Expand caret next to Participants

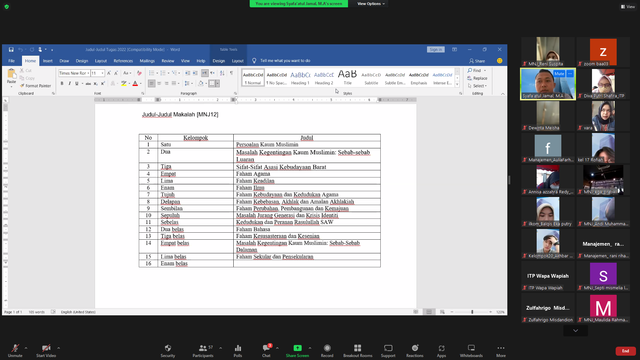tap(220, 348)
